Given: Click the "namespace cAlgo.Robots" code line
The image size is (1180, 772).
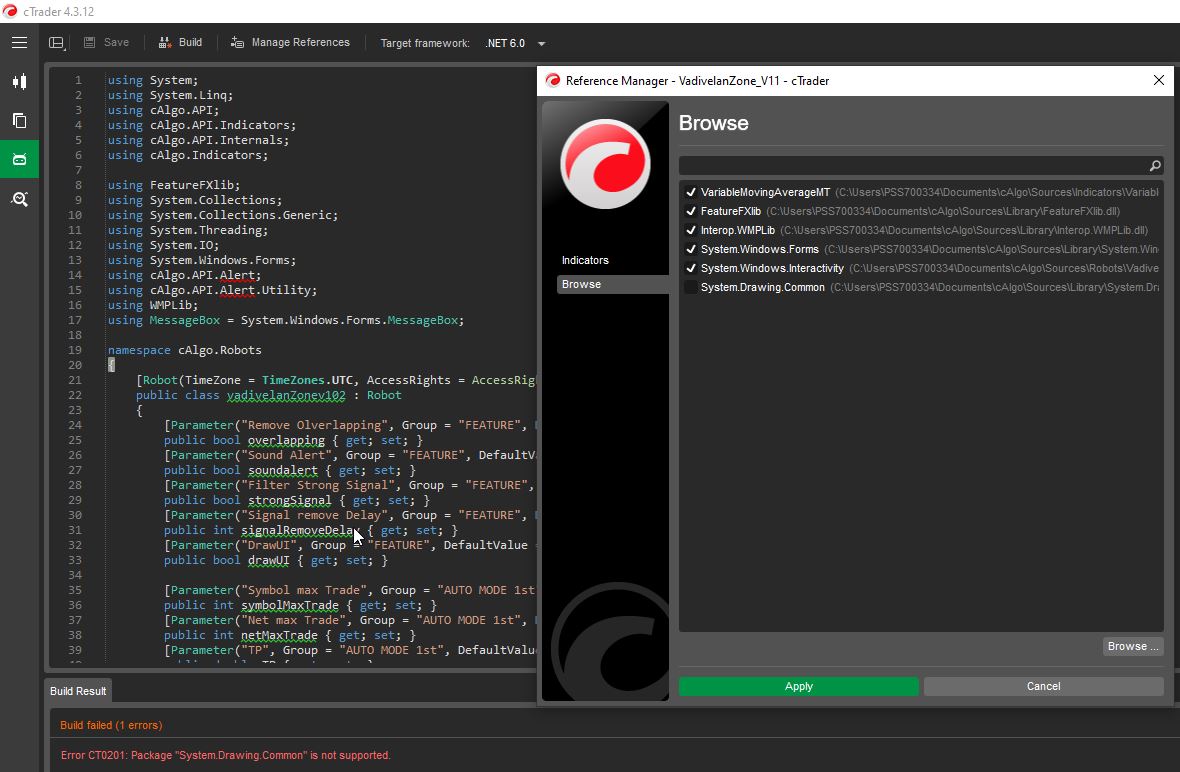Looking at the screenshot, I should tap(184, 351).
